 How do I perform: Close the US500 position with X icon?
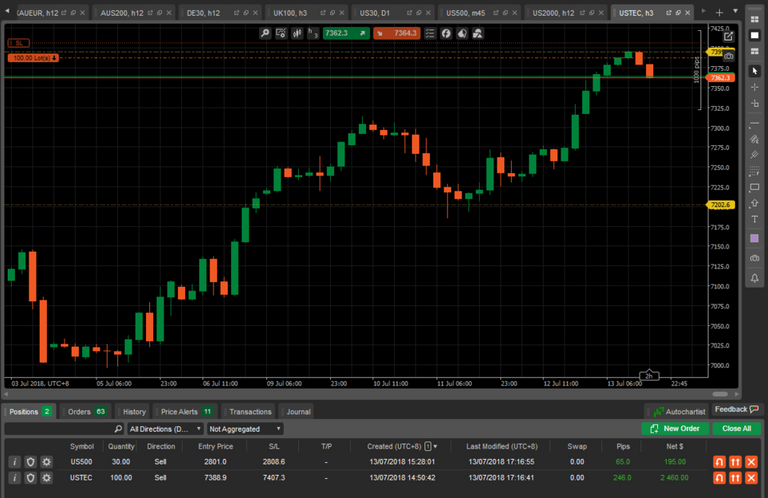tap(753, 461)
